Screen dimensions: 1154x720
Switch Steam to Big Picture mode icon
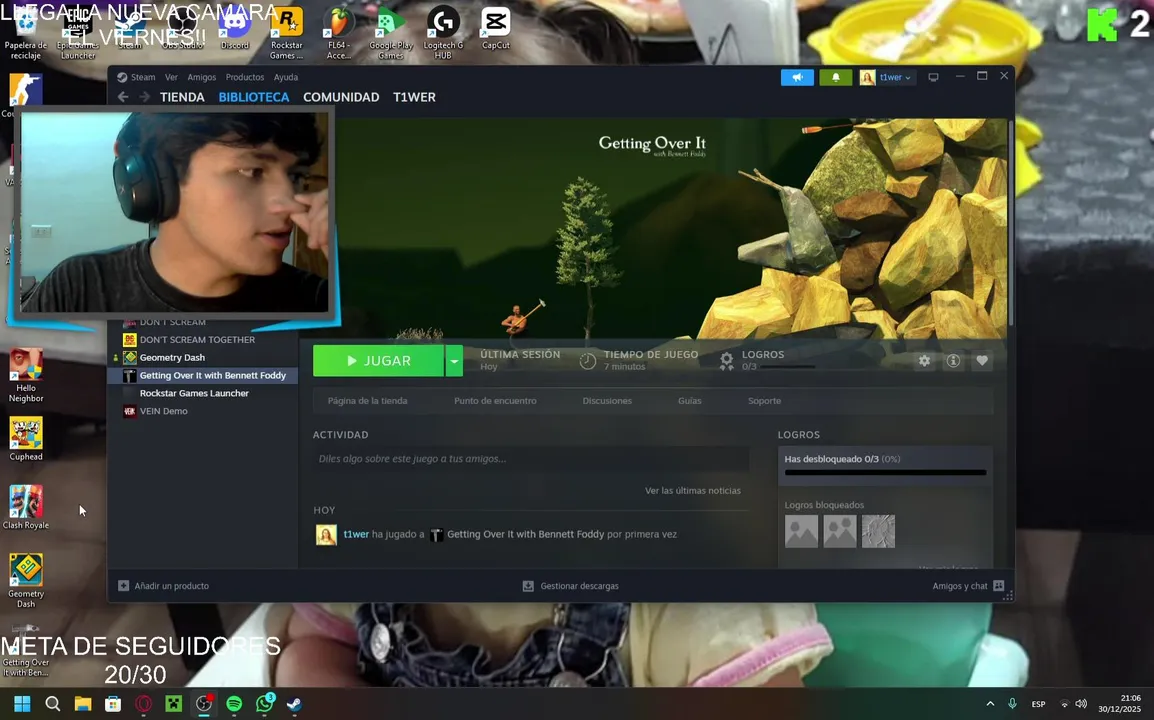tap(933, 77)
